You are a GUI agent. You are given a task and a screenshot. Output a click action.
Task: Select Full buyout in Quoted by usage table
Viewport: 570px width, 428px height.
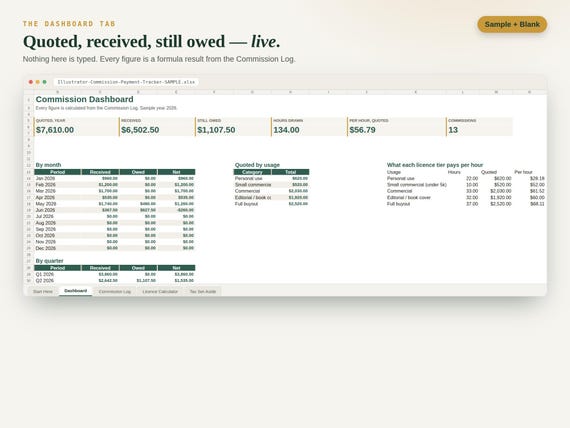pyautogui.click(x=246, y=204)
